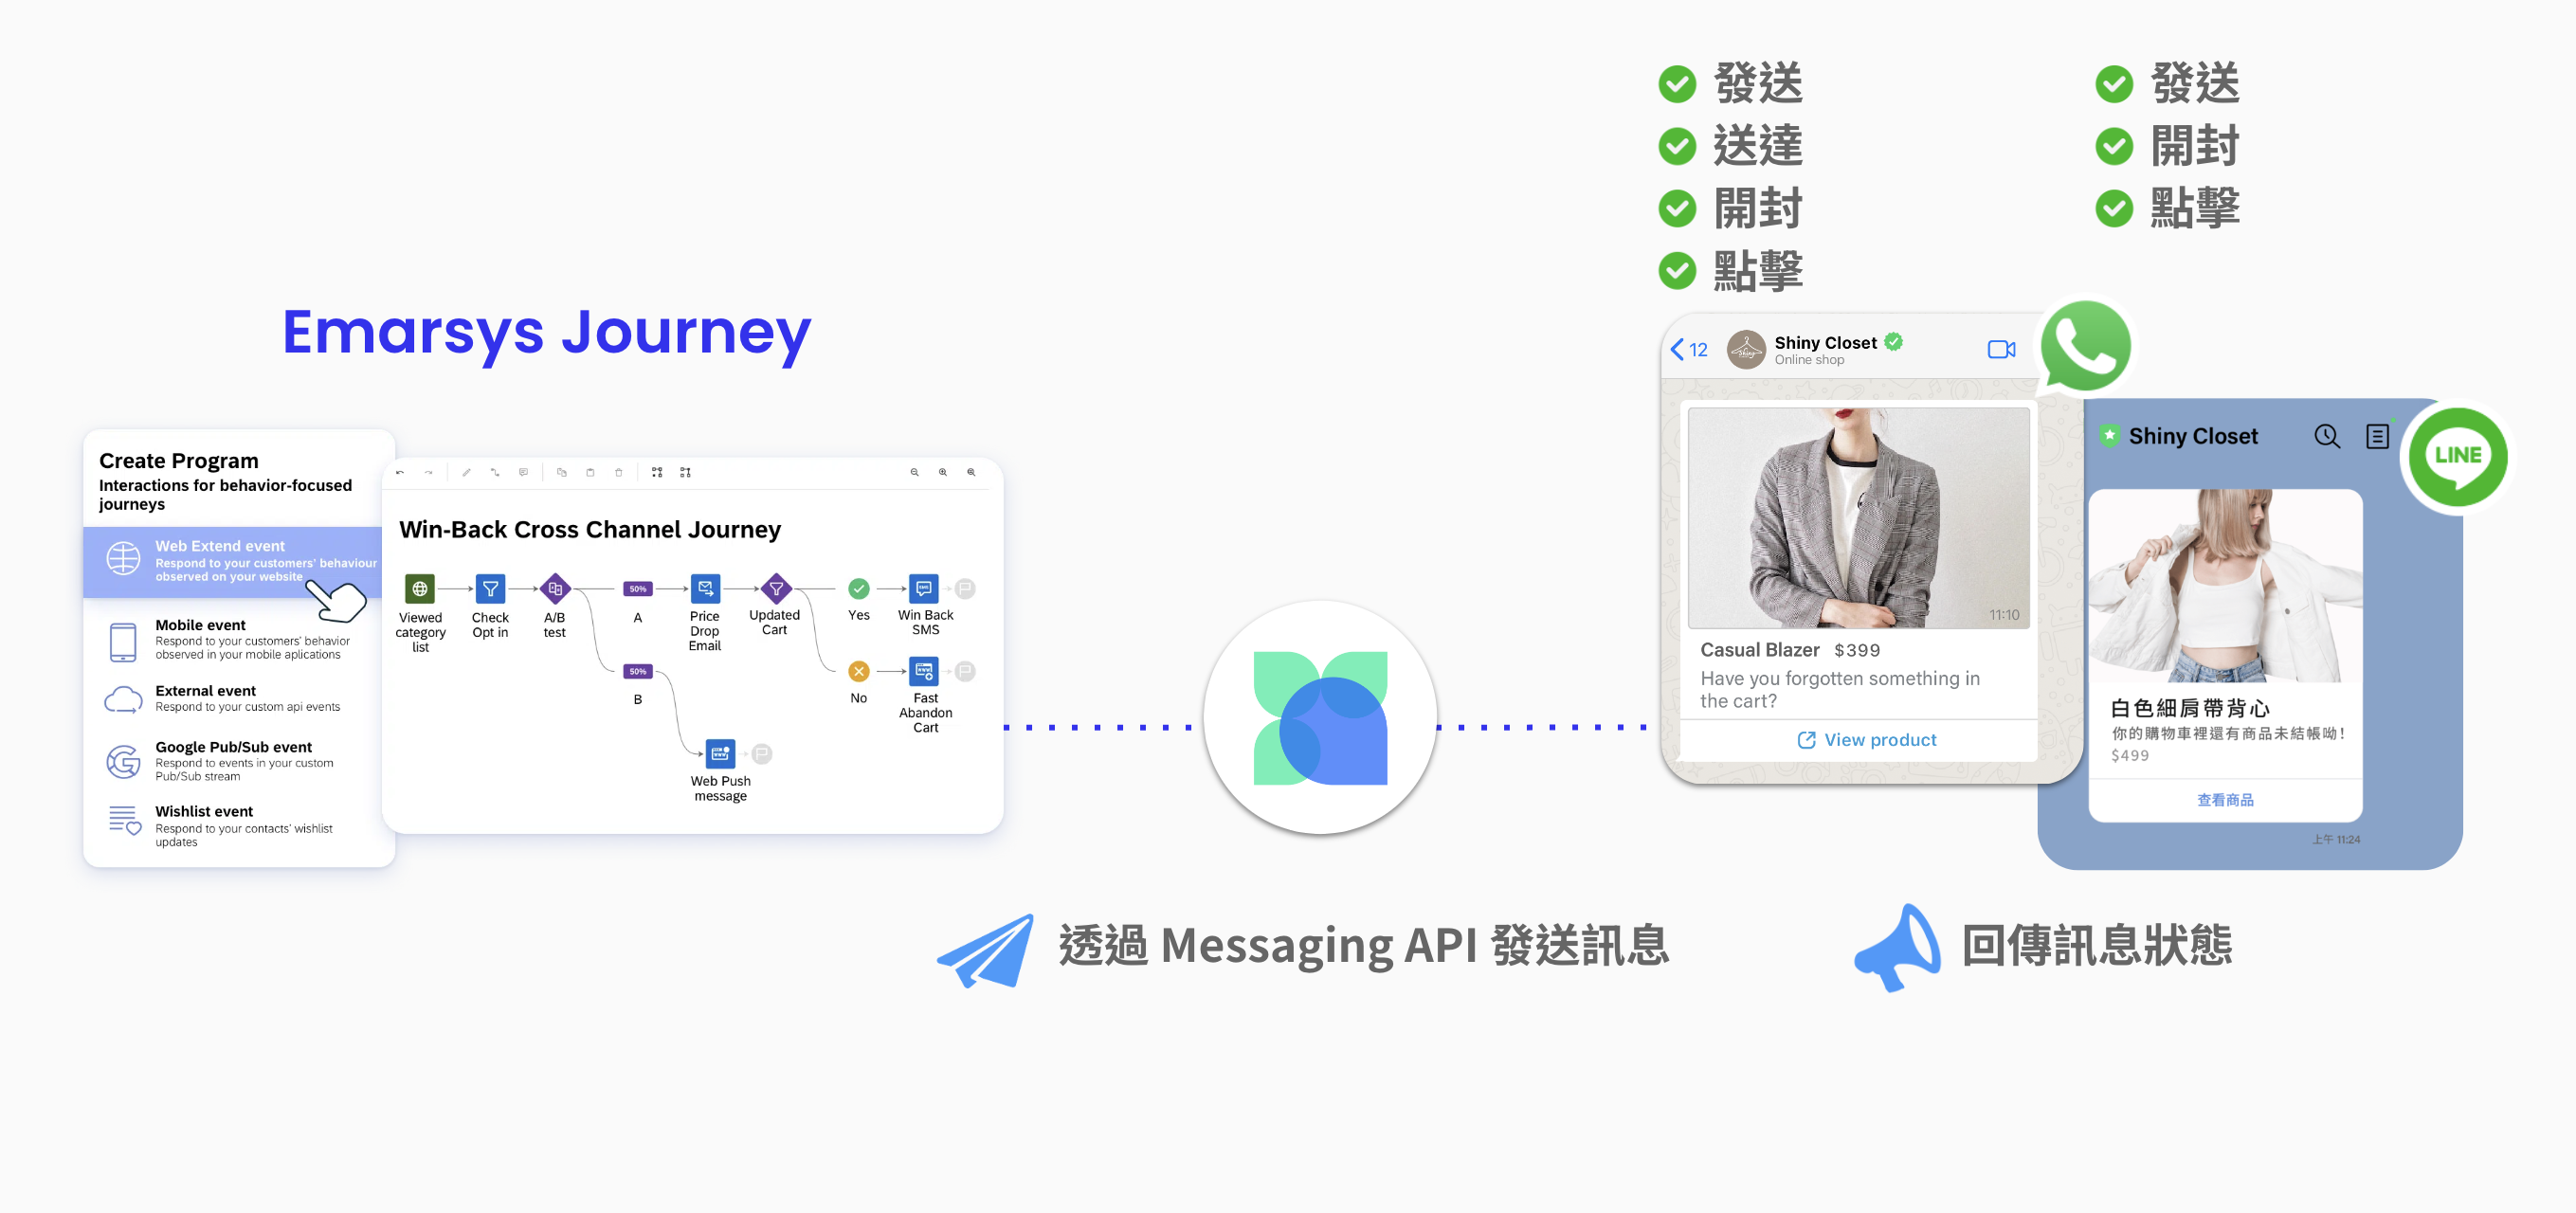
Task: Click the search icon in LINE header
Action: point(2326,436)
